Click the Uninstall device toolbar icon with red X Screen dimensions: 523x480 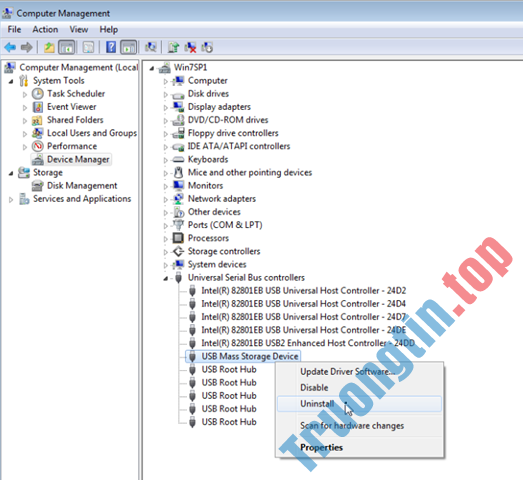click(x=190, y=47)
